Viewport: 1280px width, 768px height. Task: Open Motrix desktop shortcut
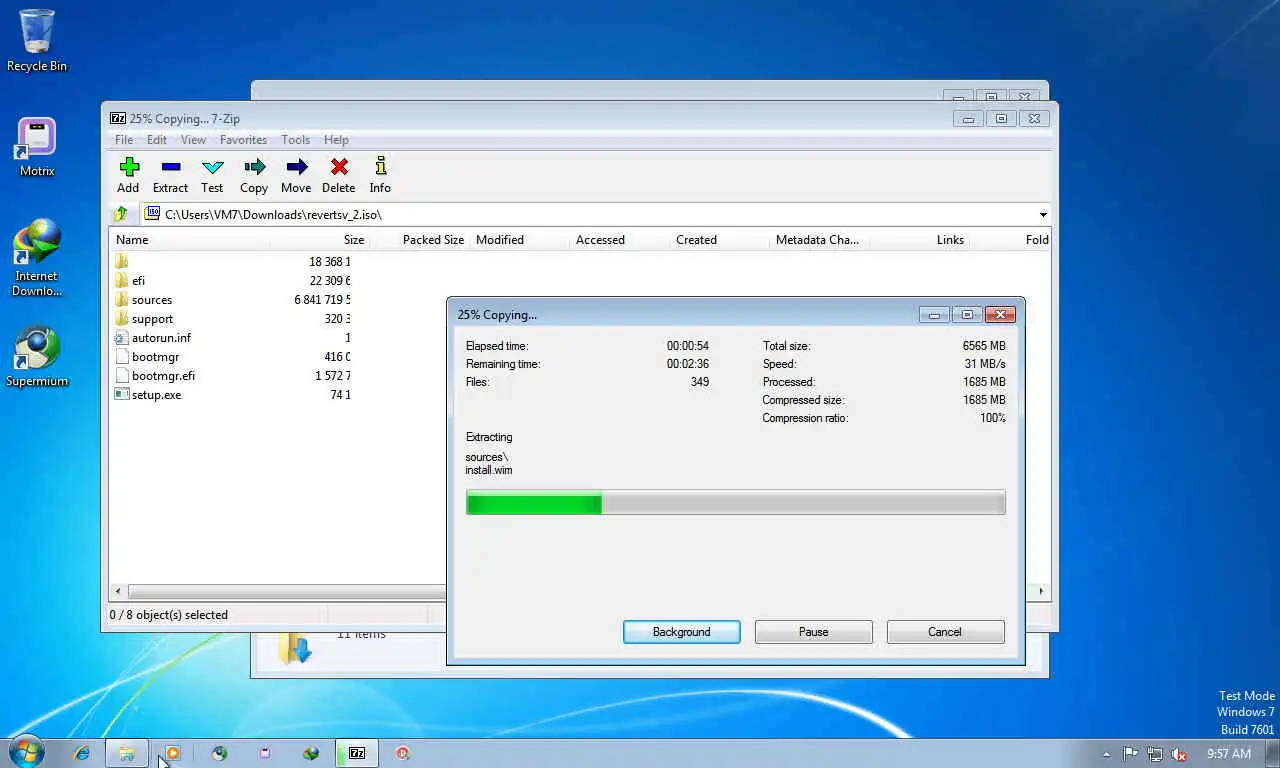point(37,147)
